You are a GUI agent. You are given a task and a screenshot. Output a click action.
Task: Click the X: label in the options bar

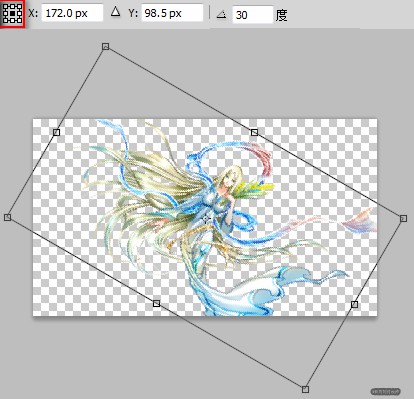(x=33, y=13)
